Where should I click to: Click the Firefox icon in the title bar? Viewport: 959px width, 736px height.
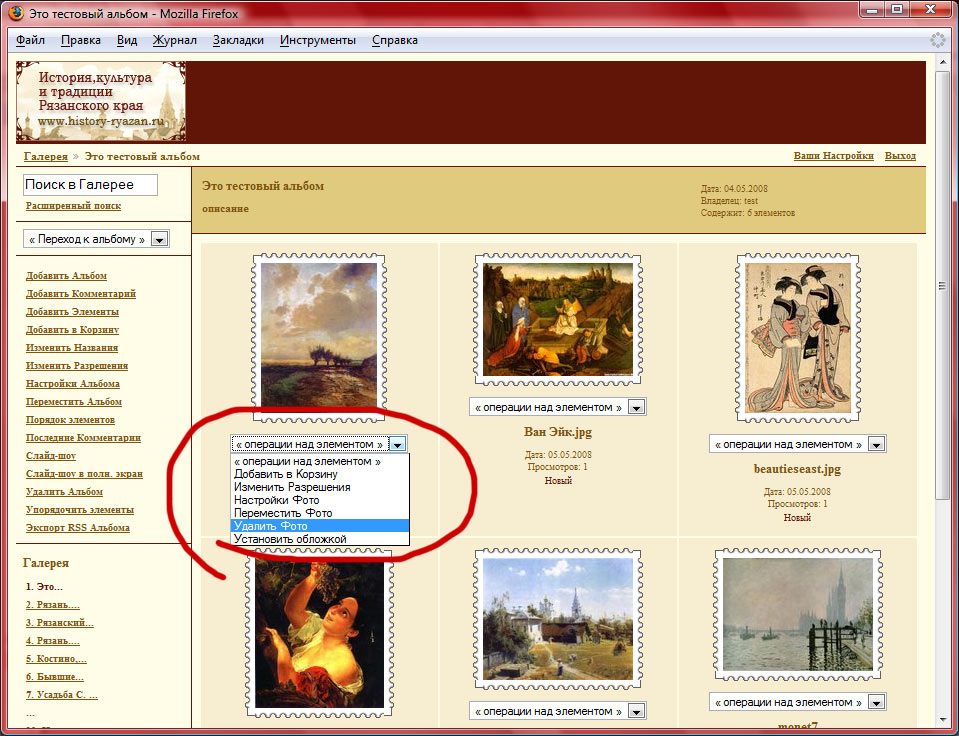(x=15, y=13)
